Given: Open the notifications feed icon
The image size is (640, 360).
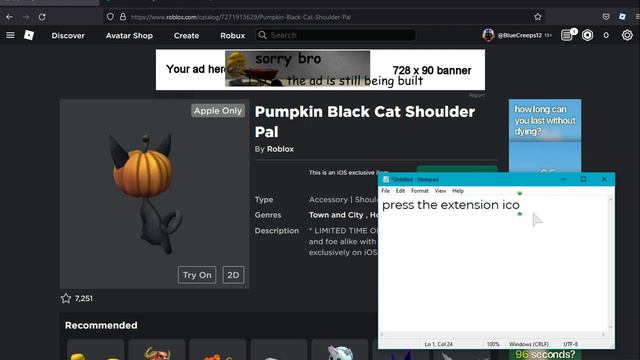Looking at the screenshot, I should [x=567, y=35].
